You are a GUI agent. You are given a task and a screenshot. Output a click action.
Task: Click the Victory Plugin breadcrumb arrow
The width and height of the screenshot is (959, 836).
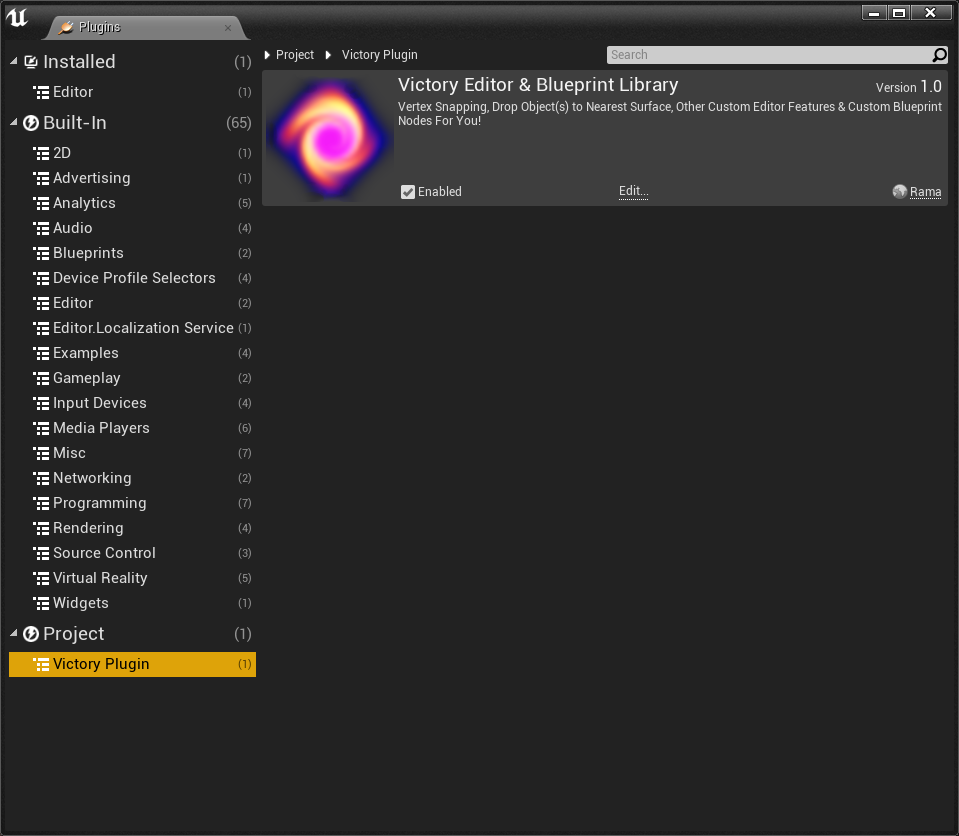(328, 55)
